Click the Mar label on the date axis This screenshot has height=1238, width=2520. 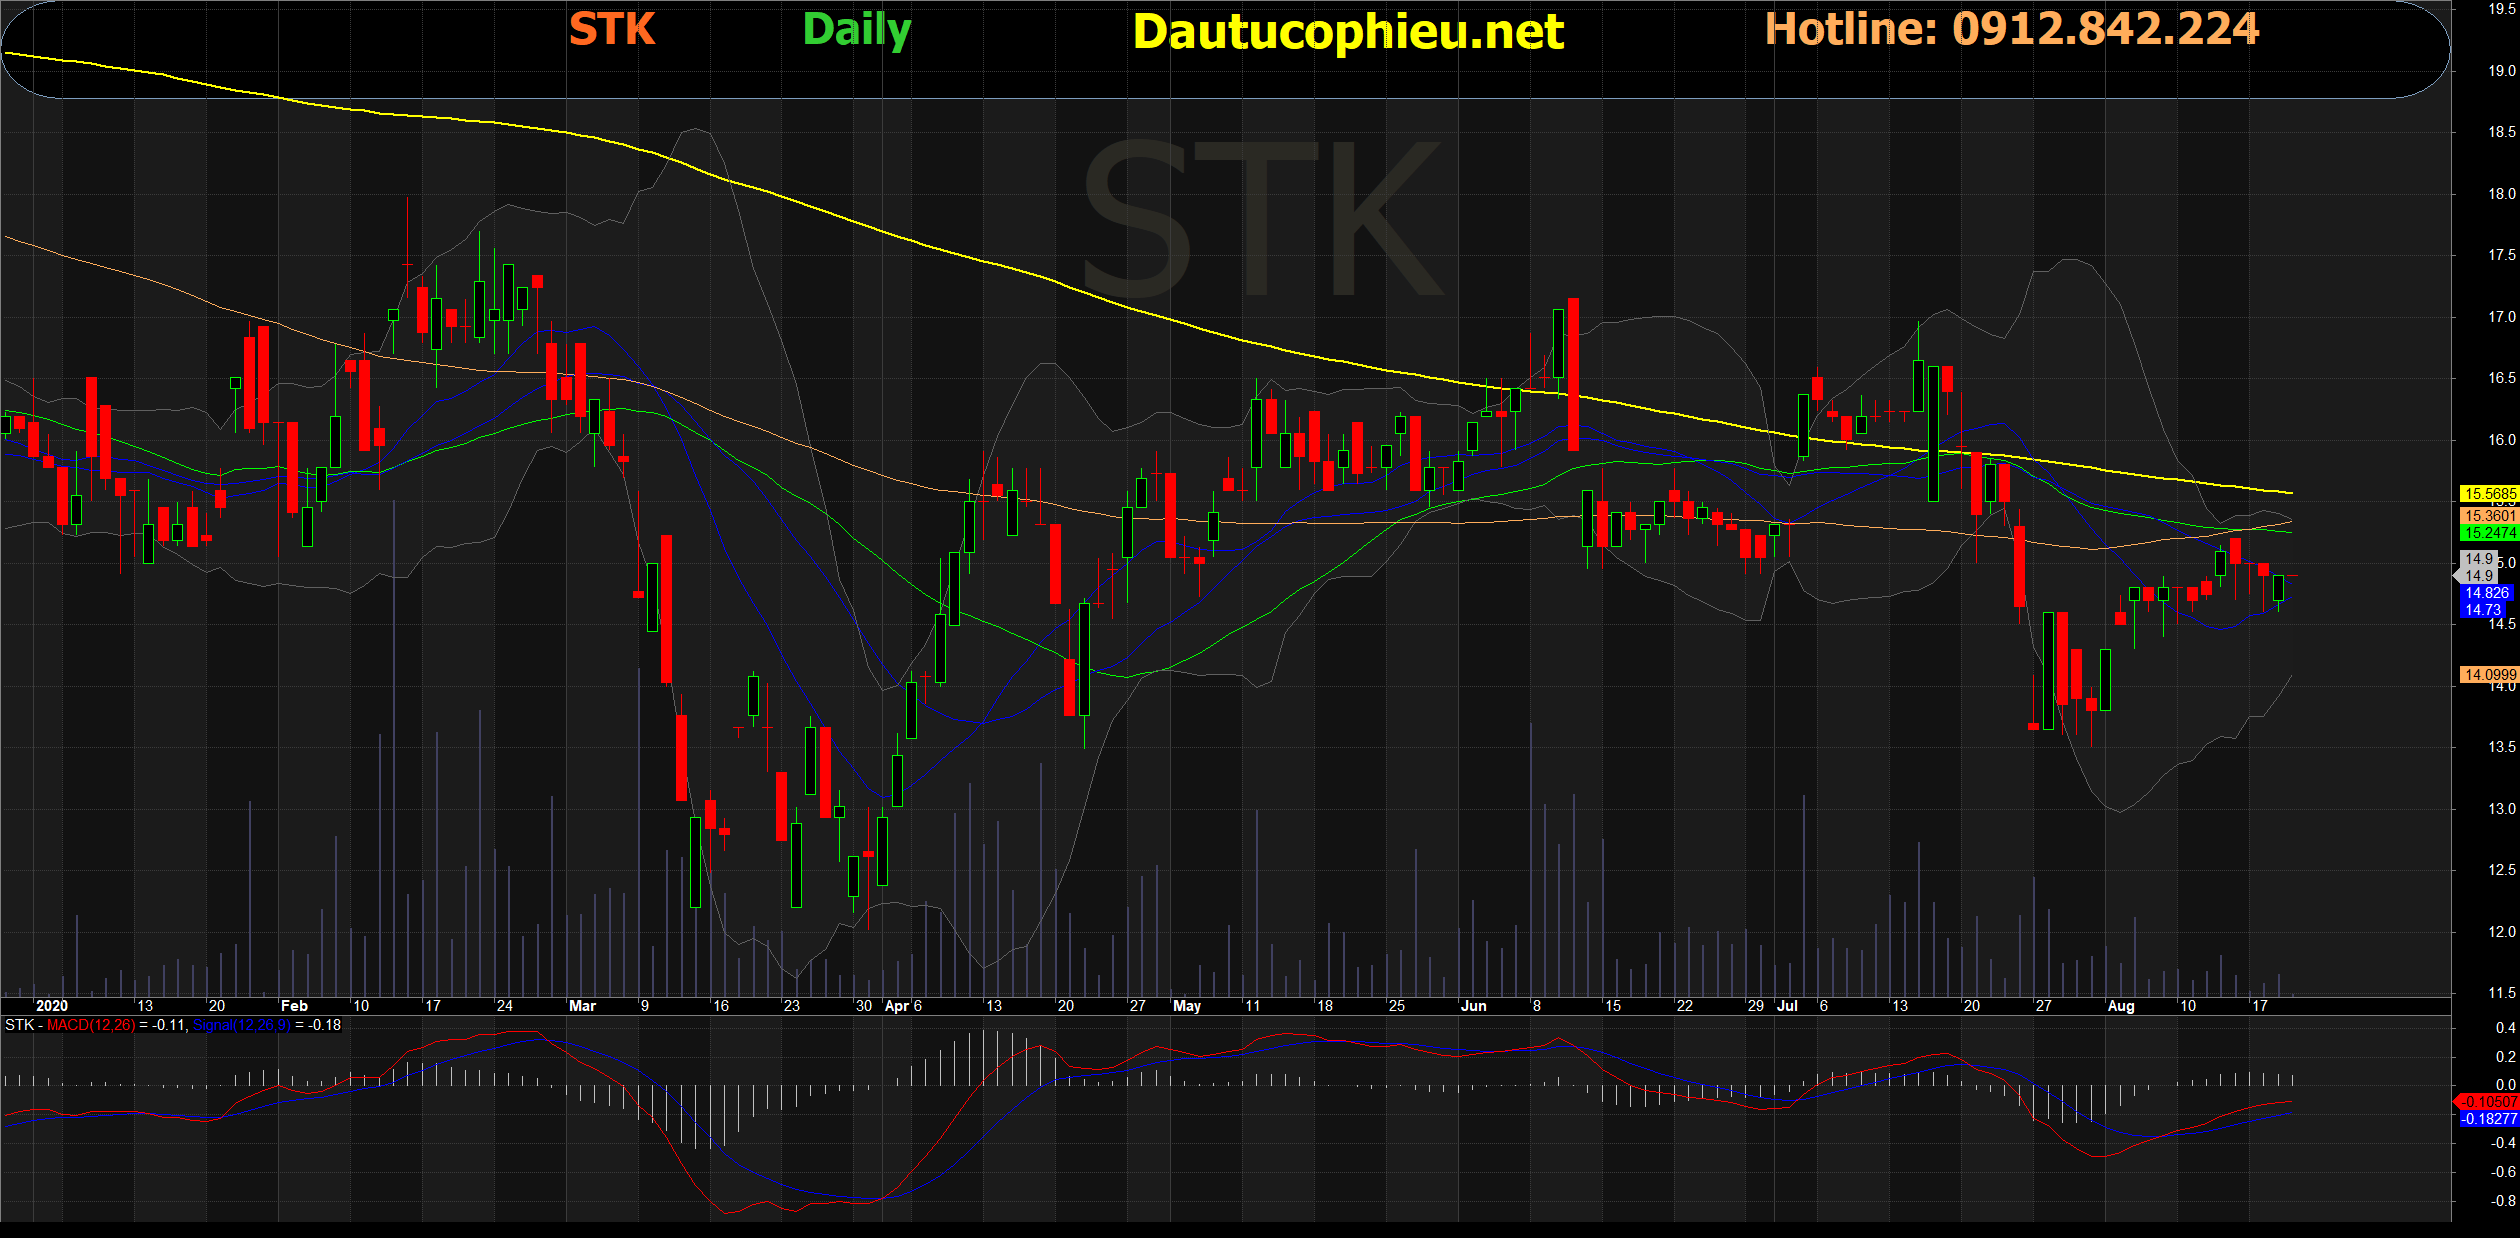point(582,1006)
